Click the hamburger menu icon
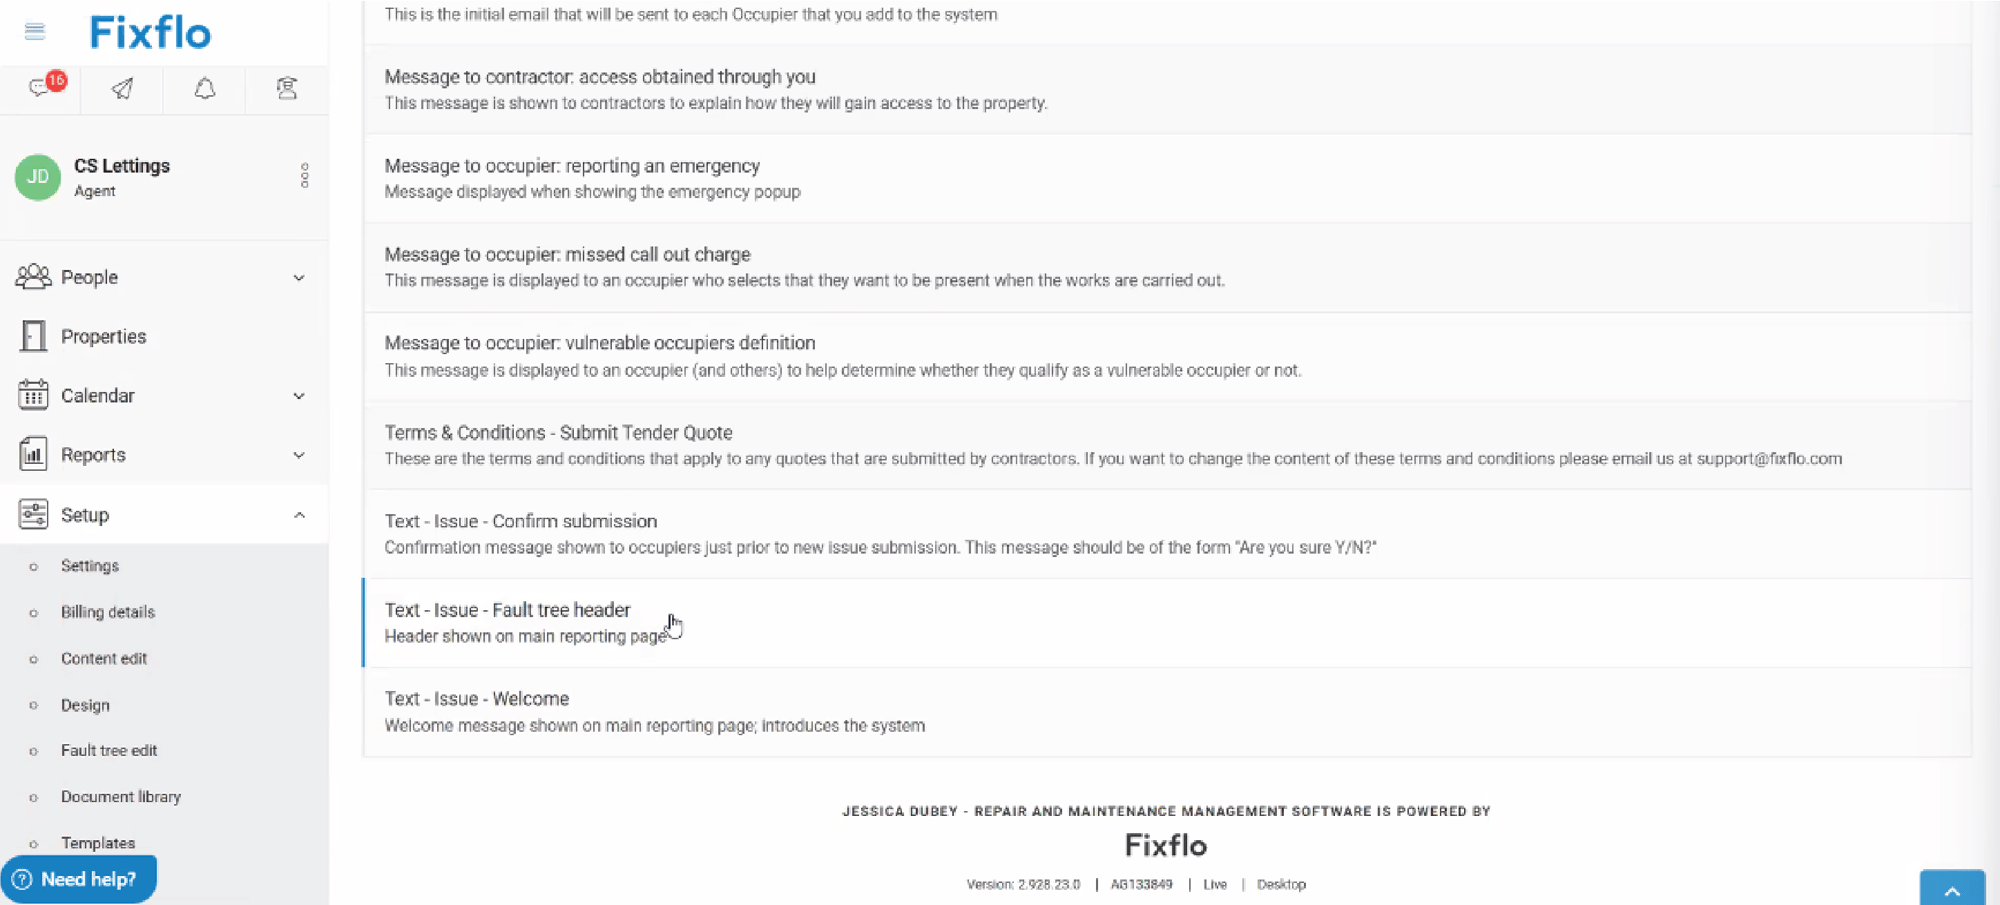This screenshot has width=2000, height=905. point(35,32)
